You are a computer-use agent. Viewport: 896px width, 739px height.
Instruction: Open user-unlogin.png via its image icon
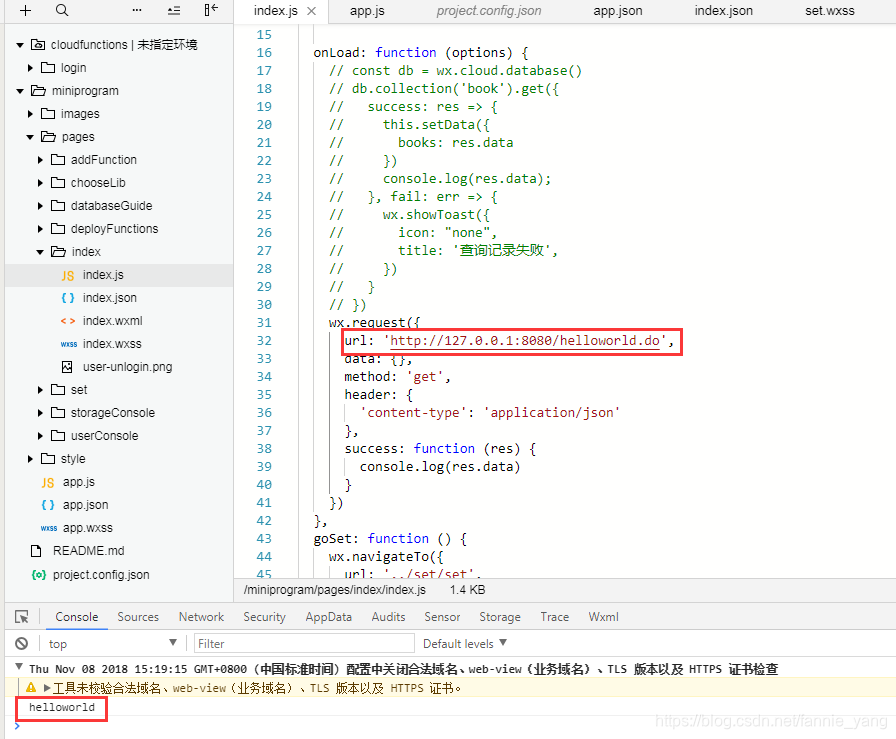click(67, 367)
